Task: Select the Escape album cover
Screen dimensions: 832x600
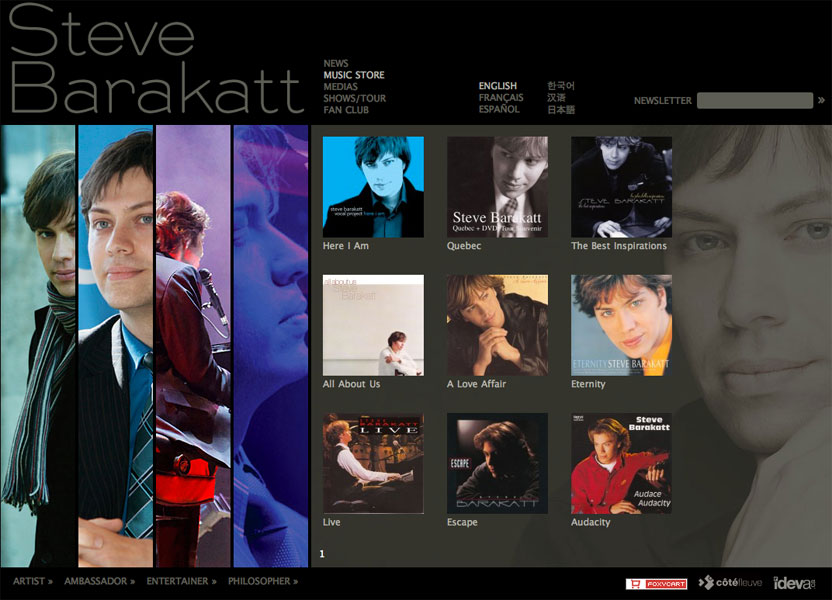Action: pos(497,463)
